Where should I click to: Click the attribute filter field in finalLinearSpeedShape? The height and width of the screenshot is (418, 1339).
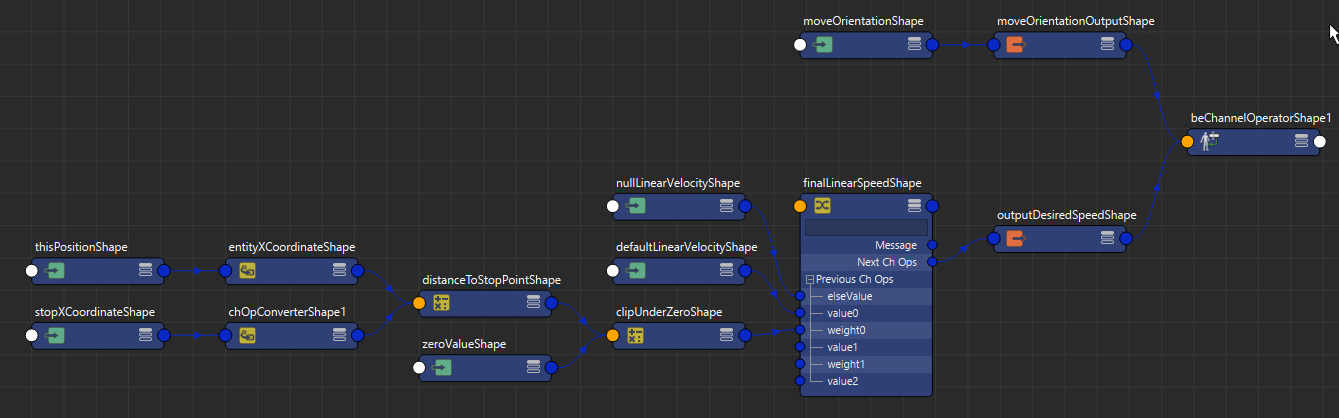[x=865, y=228]
